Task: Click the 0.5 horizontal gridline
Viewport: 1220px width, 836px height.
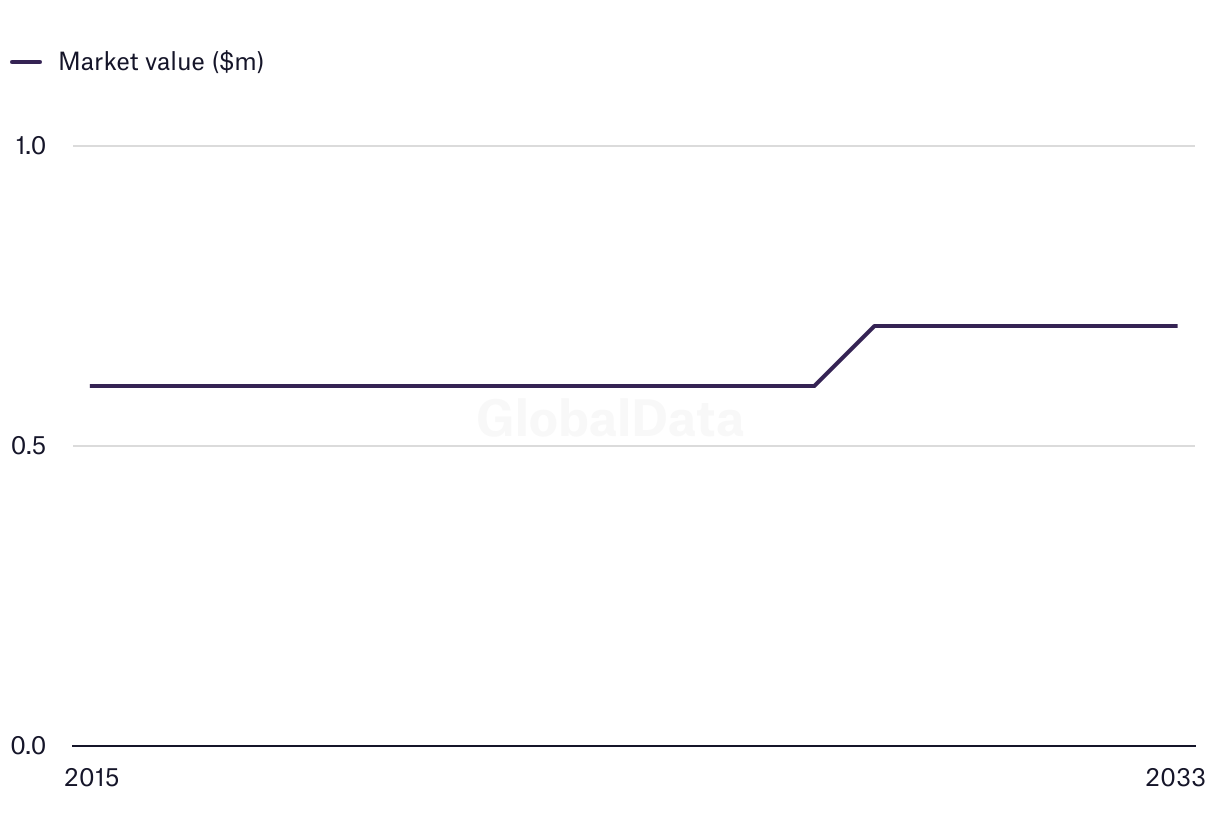Action: 634,446
